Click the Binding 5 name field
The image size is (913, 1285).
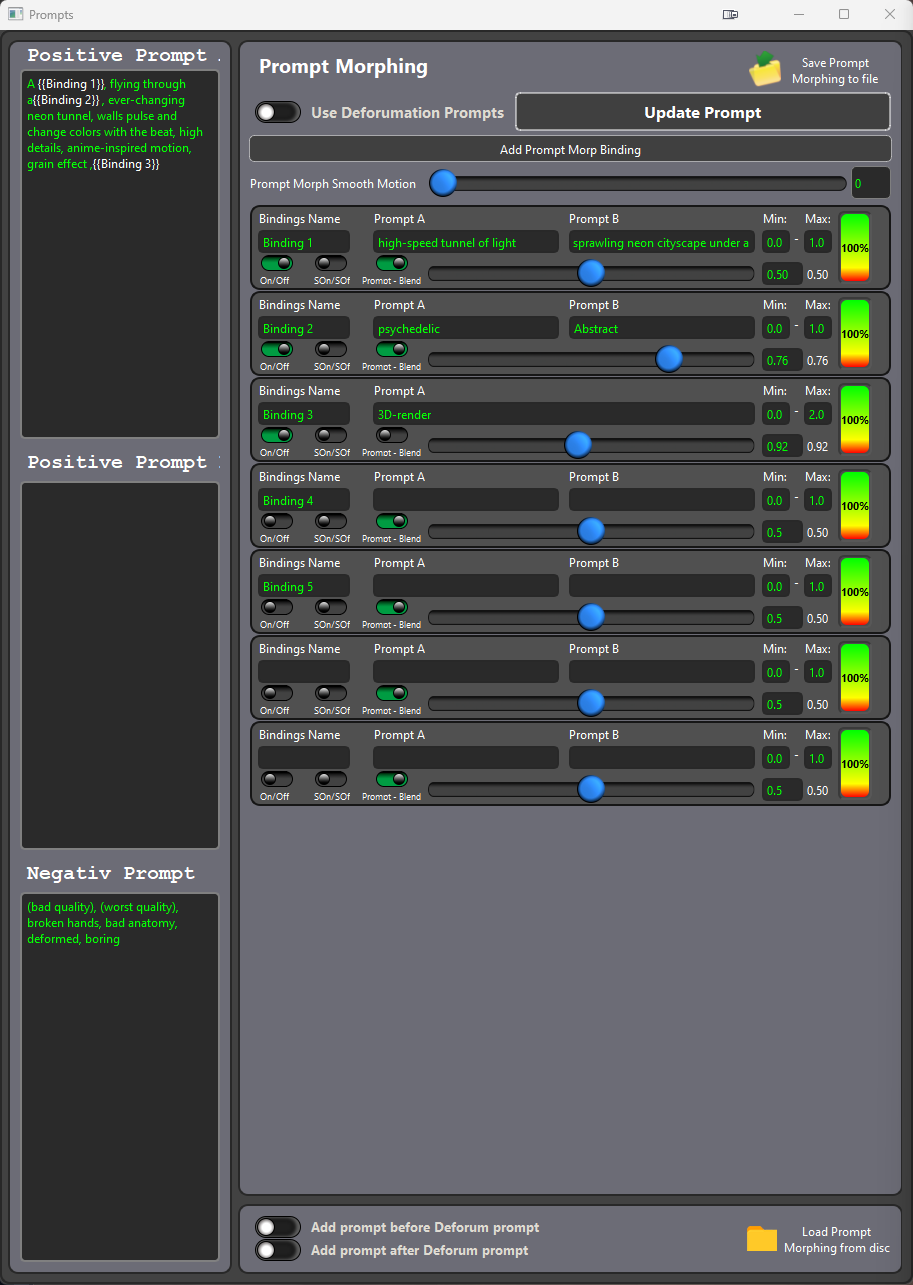[x=304, y=586]
